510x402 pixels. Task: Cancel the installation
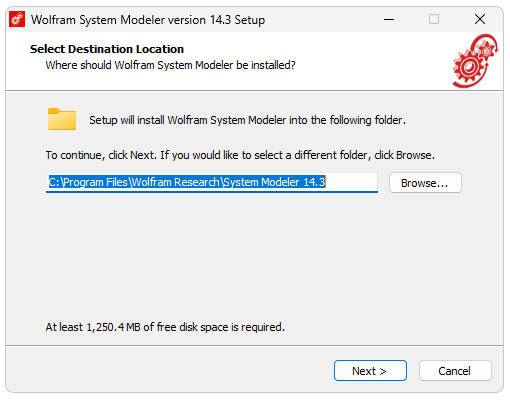(x=455, y=370)
